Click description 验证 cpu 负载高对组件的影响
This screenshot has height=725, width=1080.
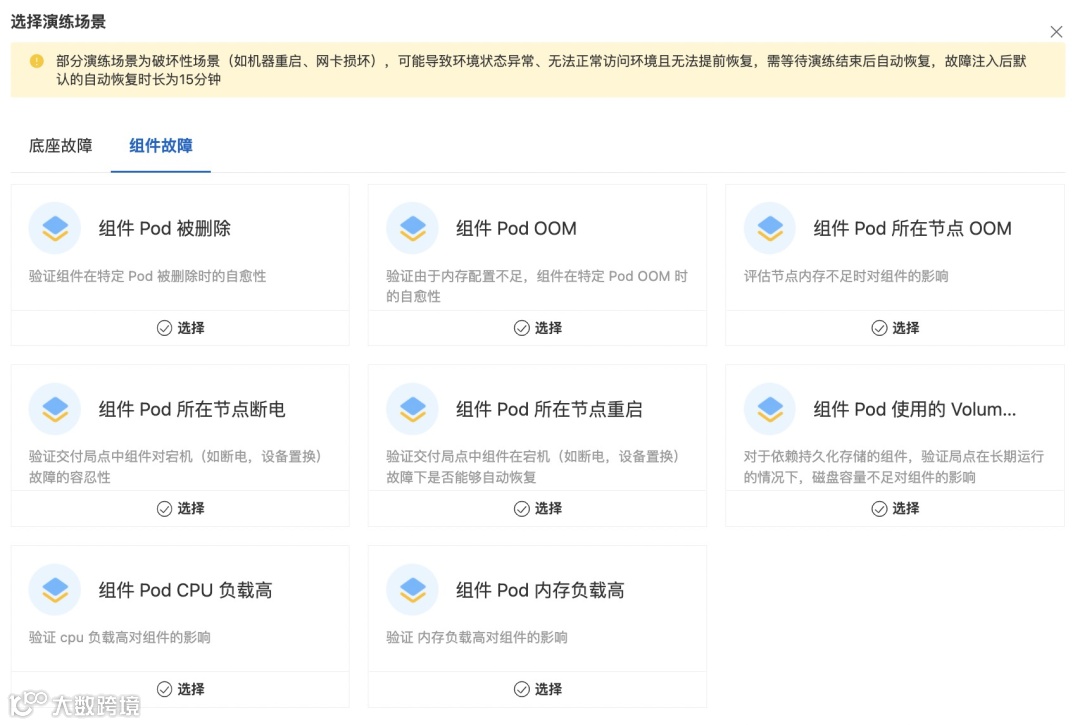(120, 638)
